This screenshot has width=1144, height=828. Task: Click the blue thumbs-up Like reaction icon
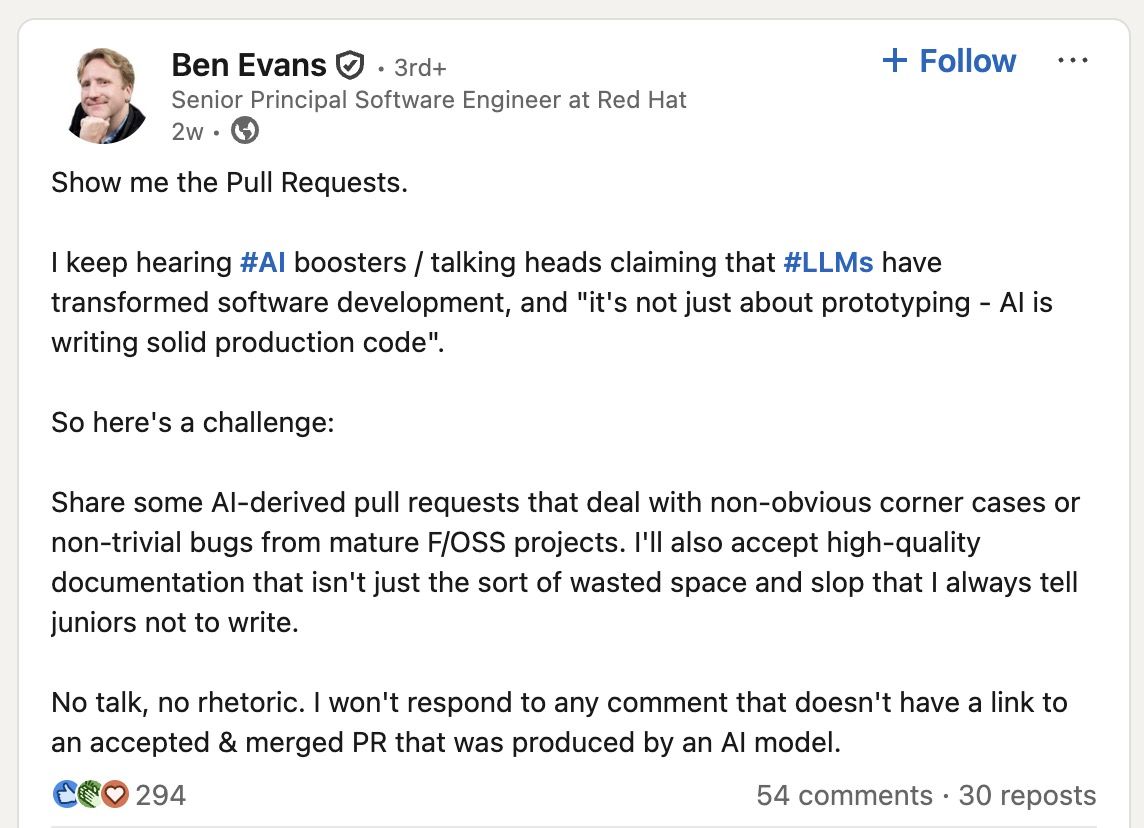65,795
